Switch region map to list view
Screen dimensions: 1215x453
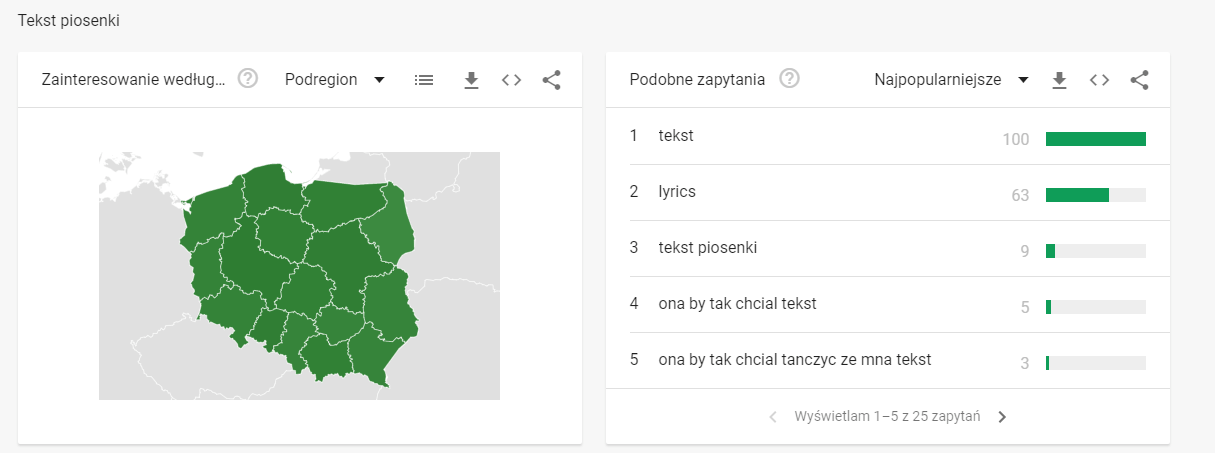pyautogui.click(x=424, y=80)
